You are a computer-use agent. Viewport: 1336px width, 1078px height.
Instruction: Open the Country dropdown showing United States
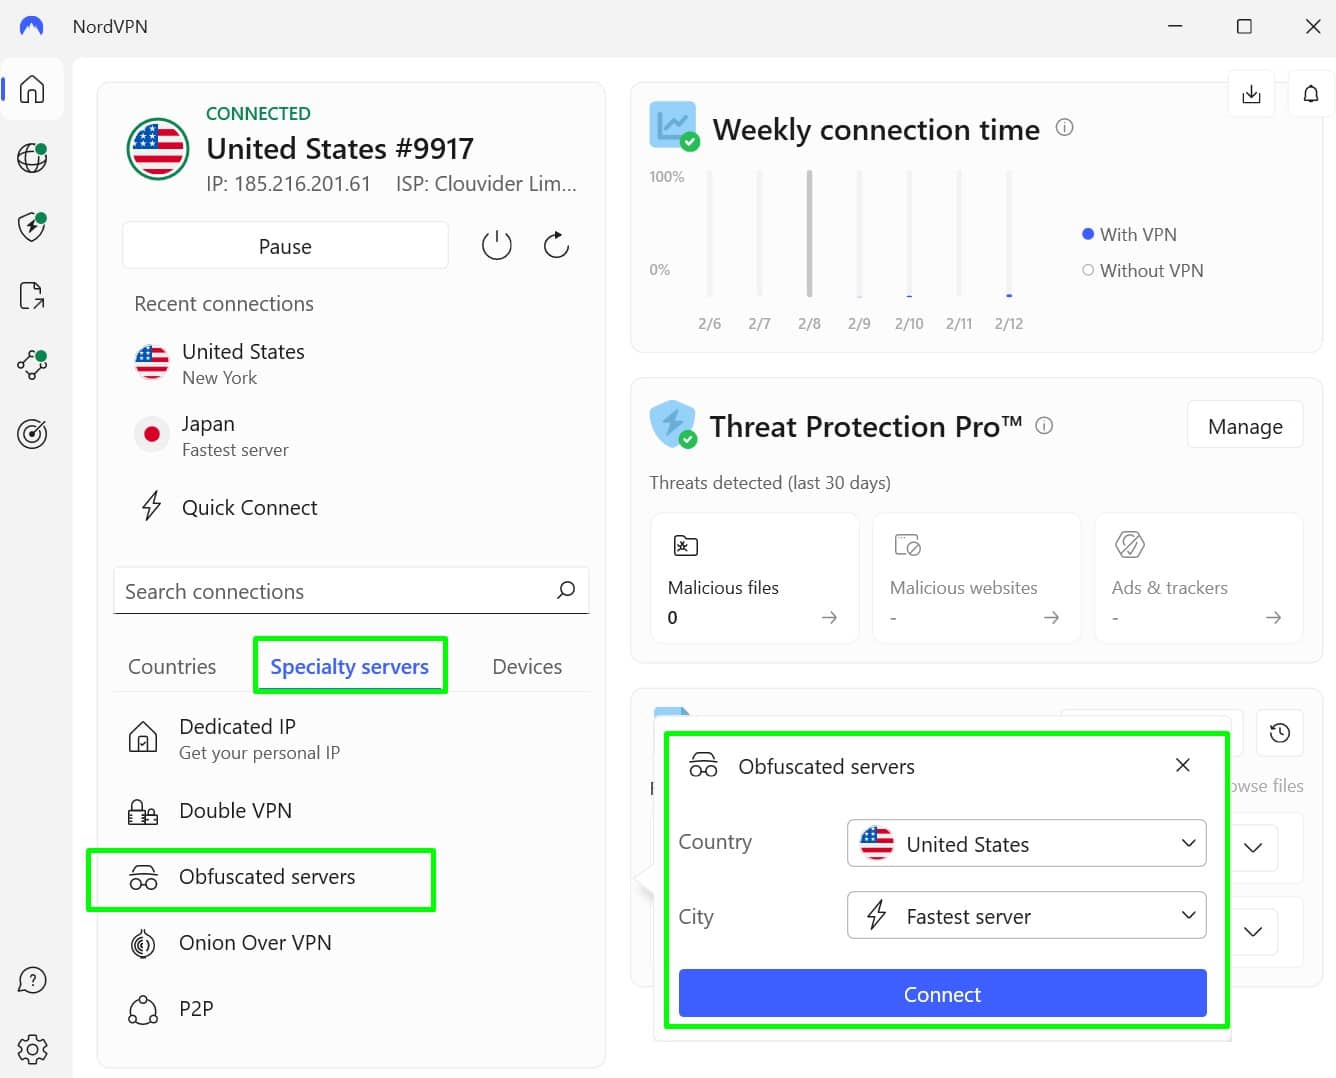click(x=1026, y=843)
